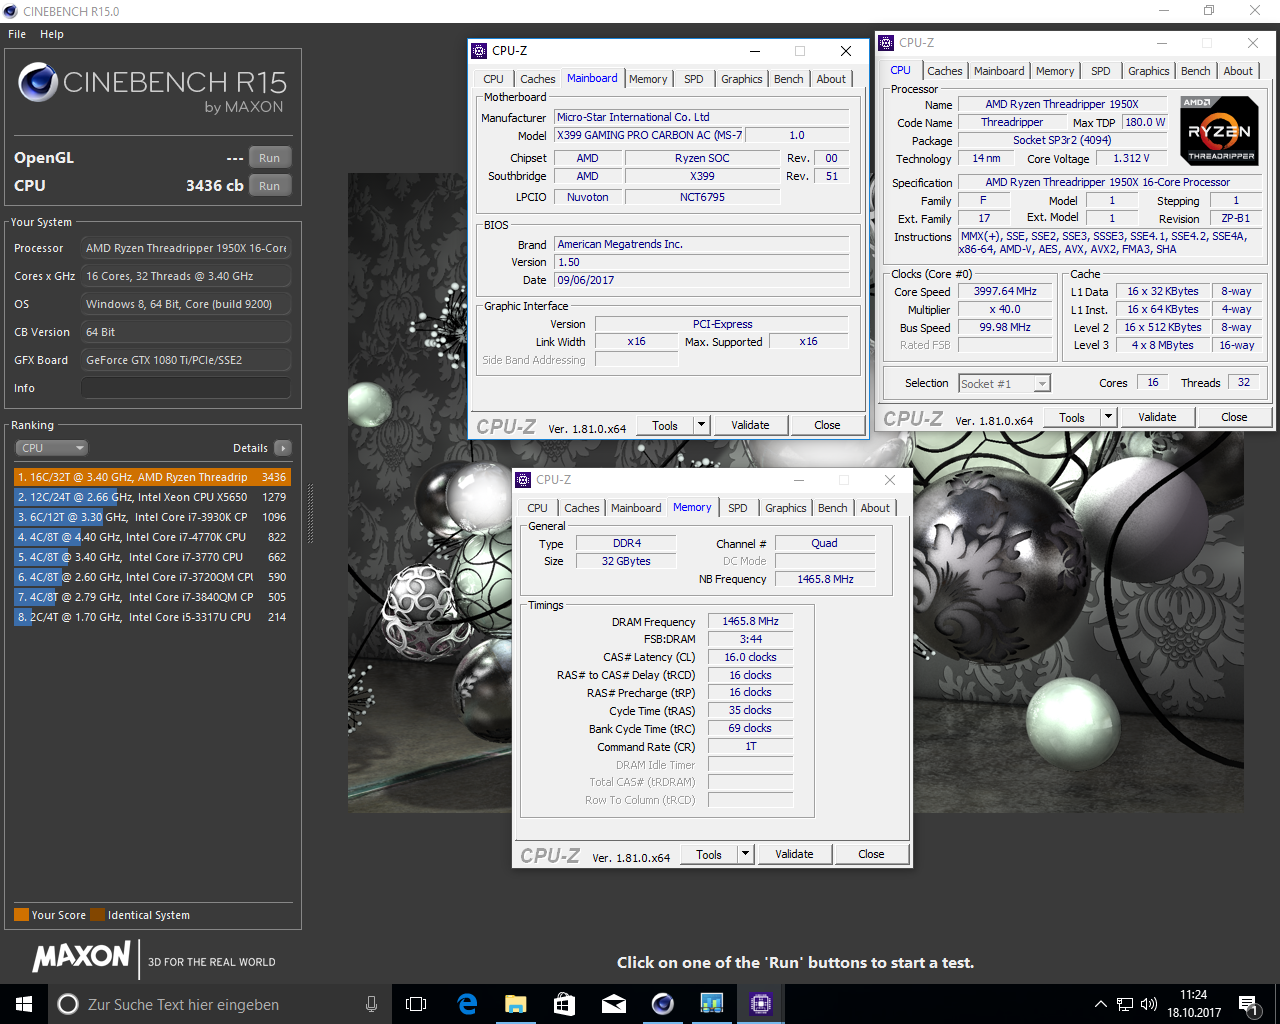Open the volume control in tray
This screenshot has height=1024, width=1280.
1148,1004
